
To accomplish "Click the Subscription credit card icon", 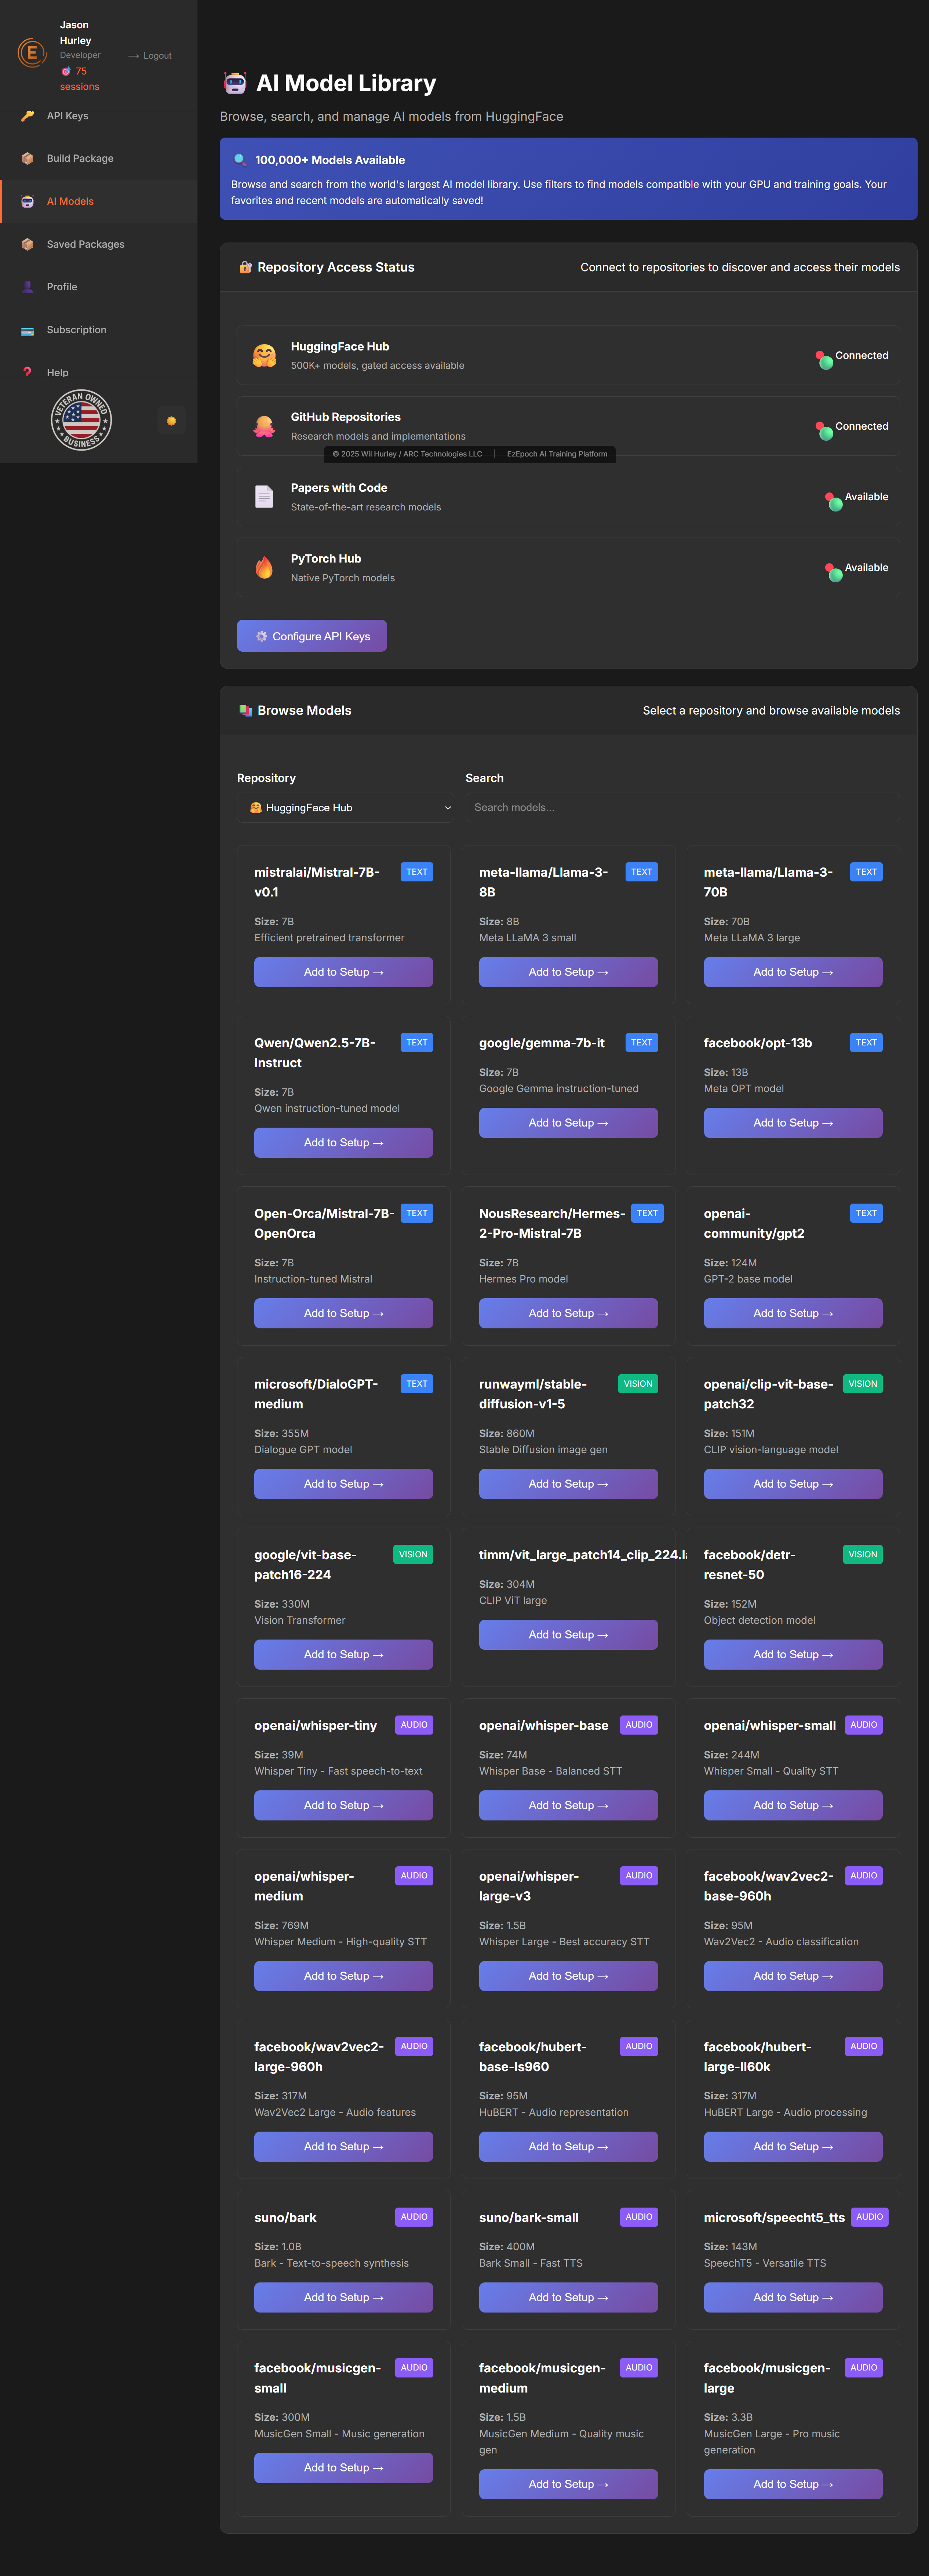I will 27,330.
